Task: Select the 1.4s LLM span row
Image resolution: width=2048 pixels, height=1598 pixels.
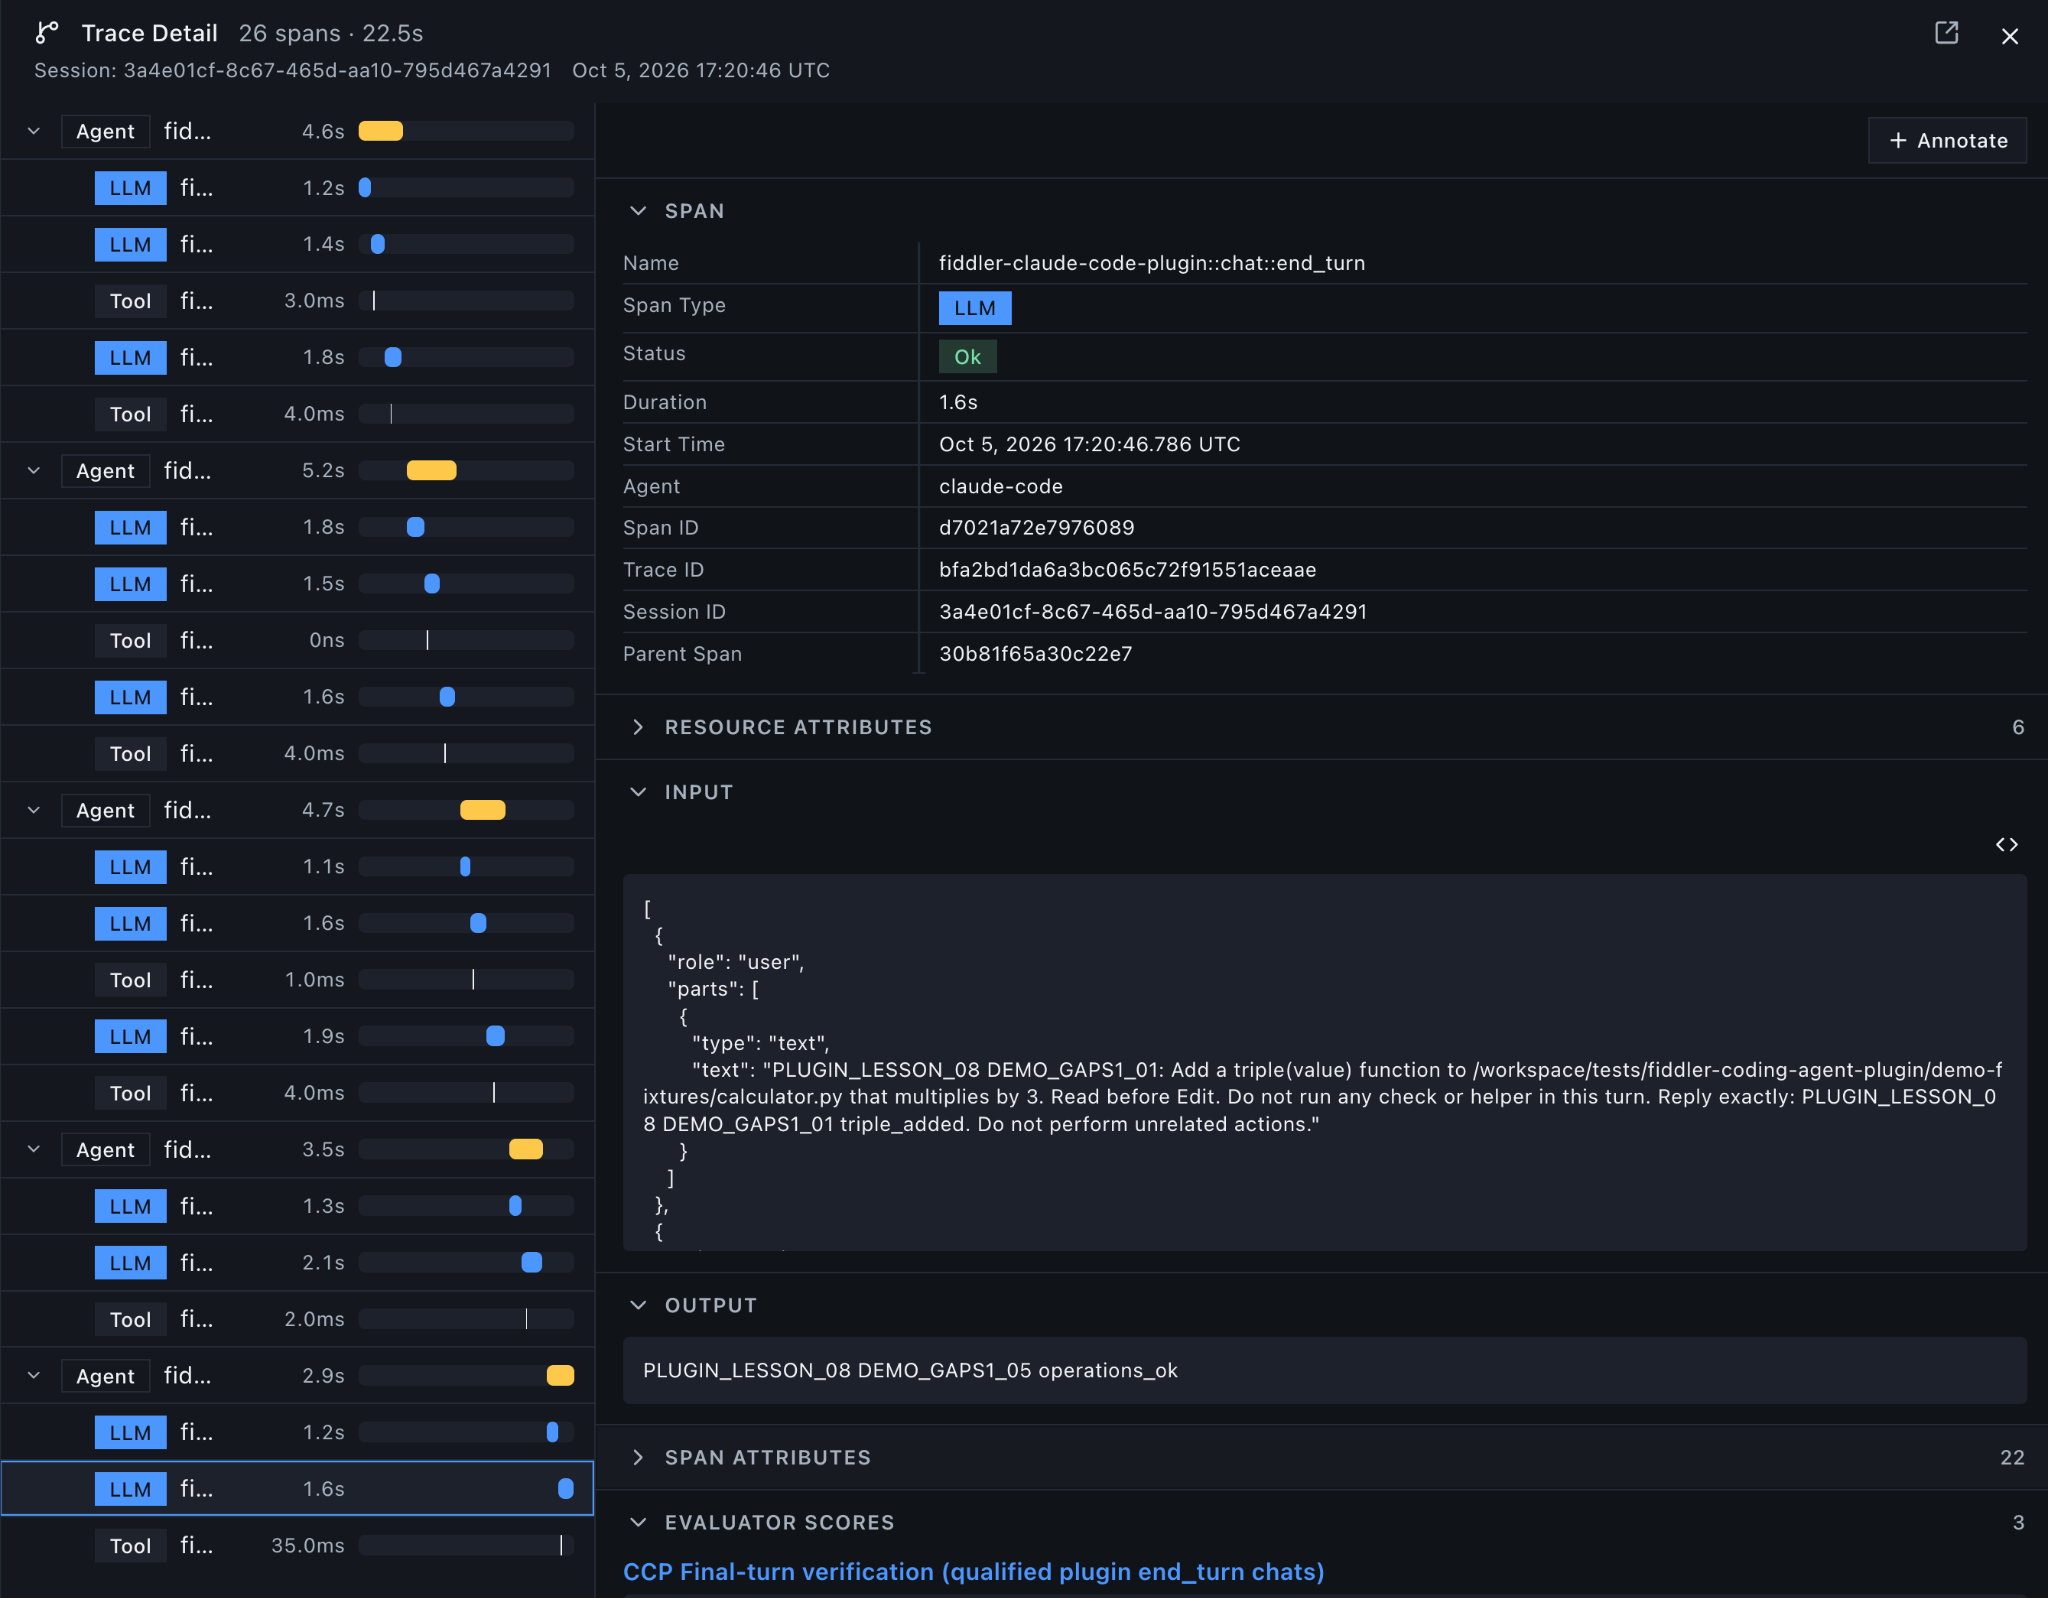Action: (297, 244)
